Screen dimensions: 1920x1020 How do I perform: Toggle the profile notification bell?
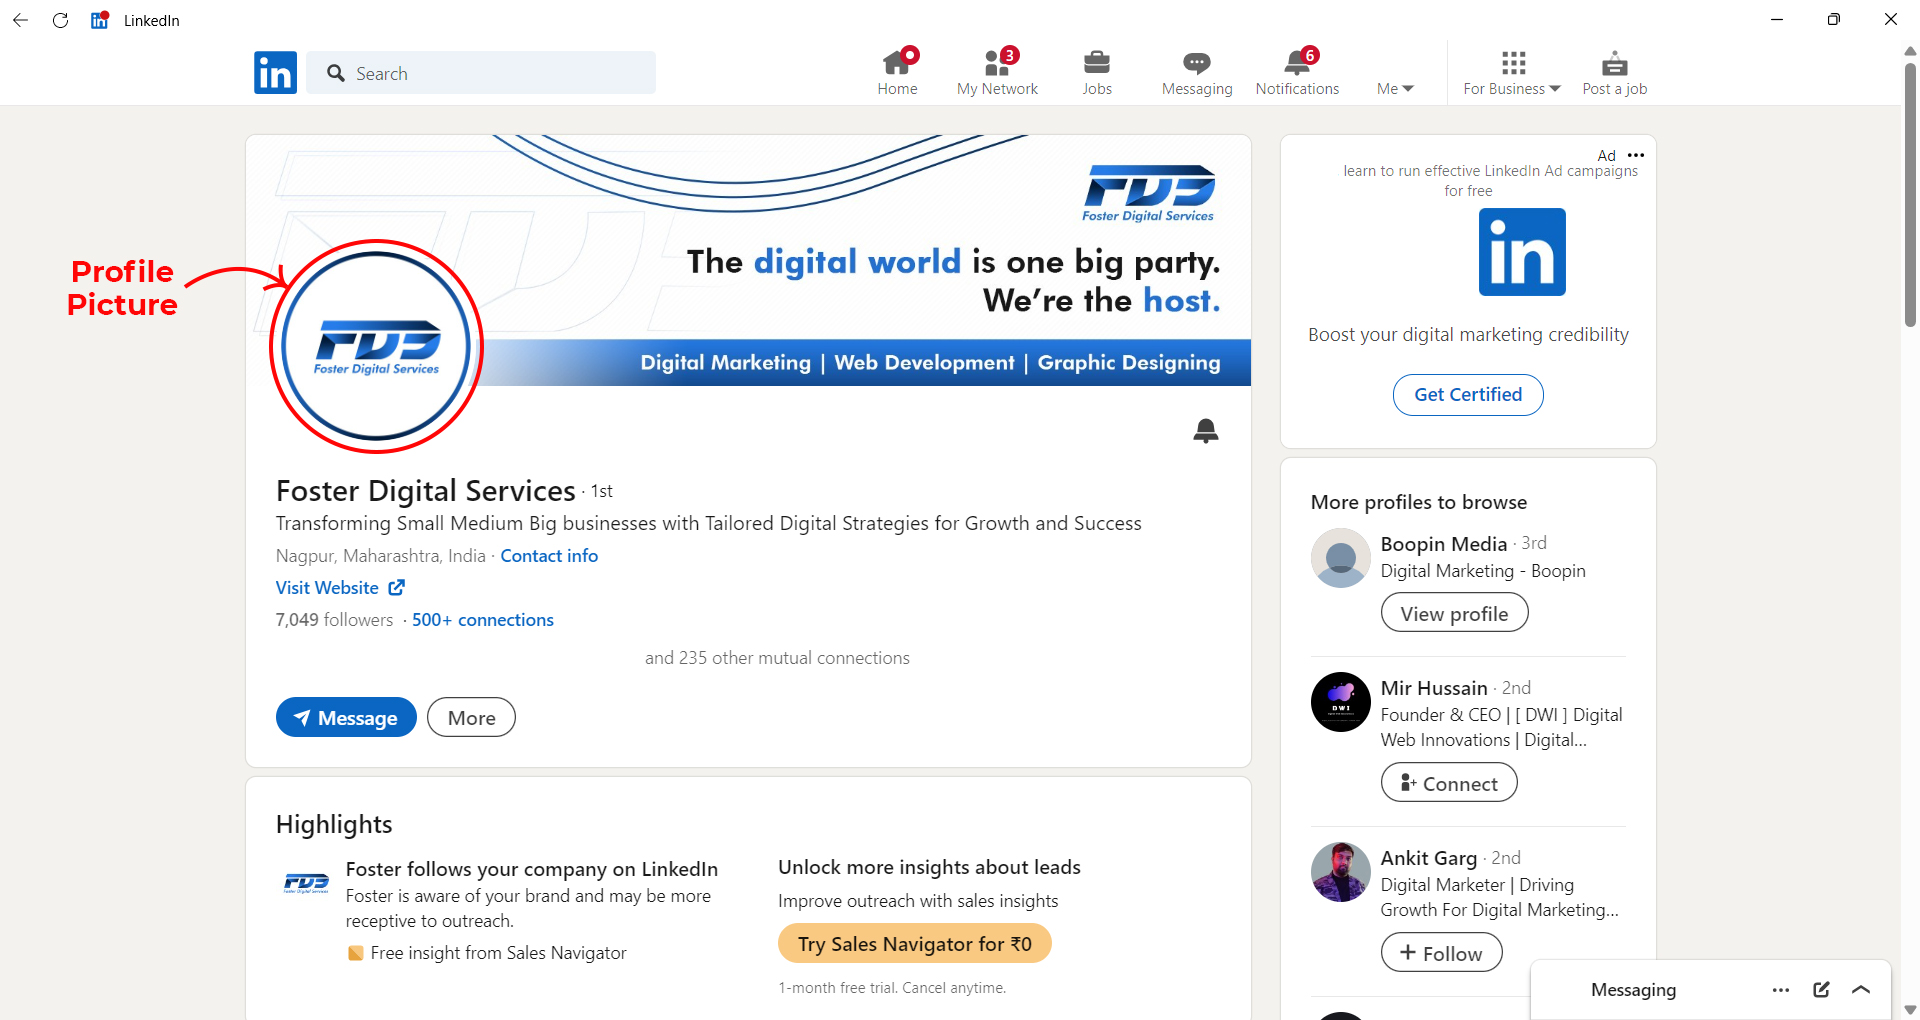click(x=1206, y=431)
